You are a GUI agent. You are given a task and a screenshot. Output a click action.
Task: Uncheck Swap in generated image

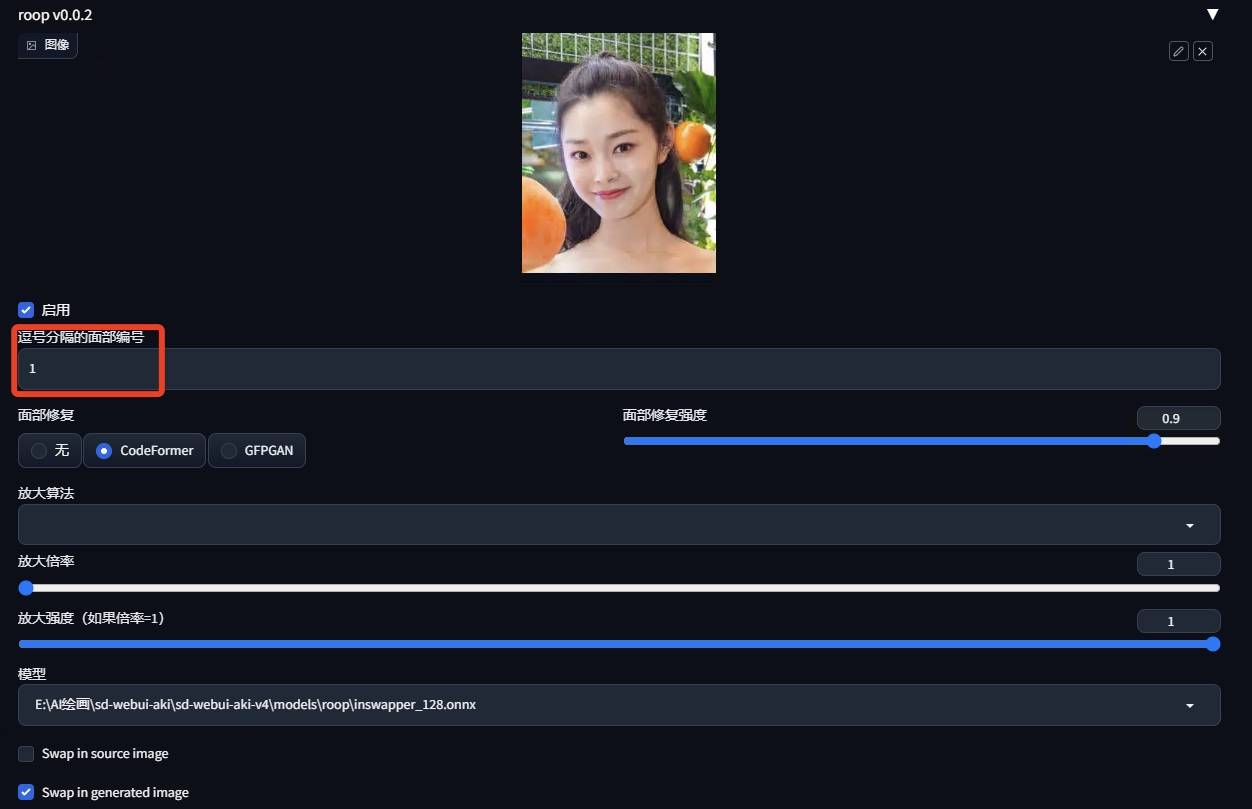[x=26, y=792]
